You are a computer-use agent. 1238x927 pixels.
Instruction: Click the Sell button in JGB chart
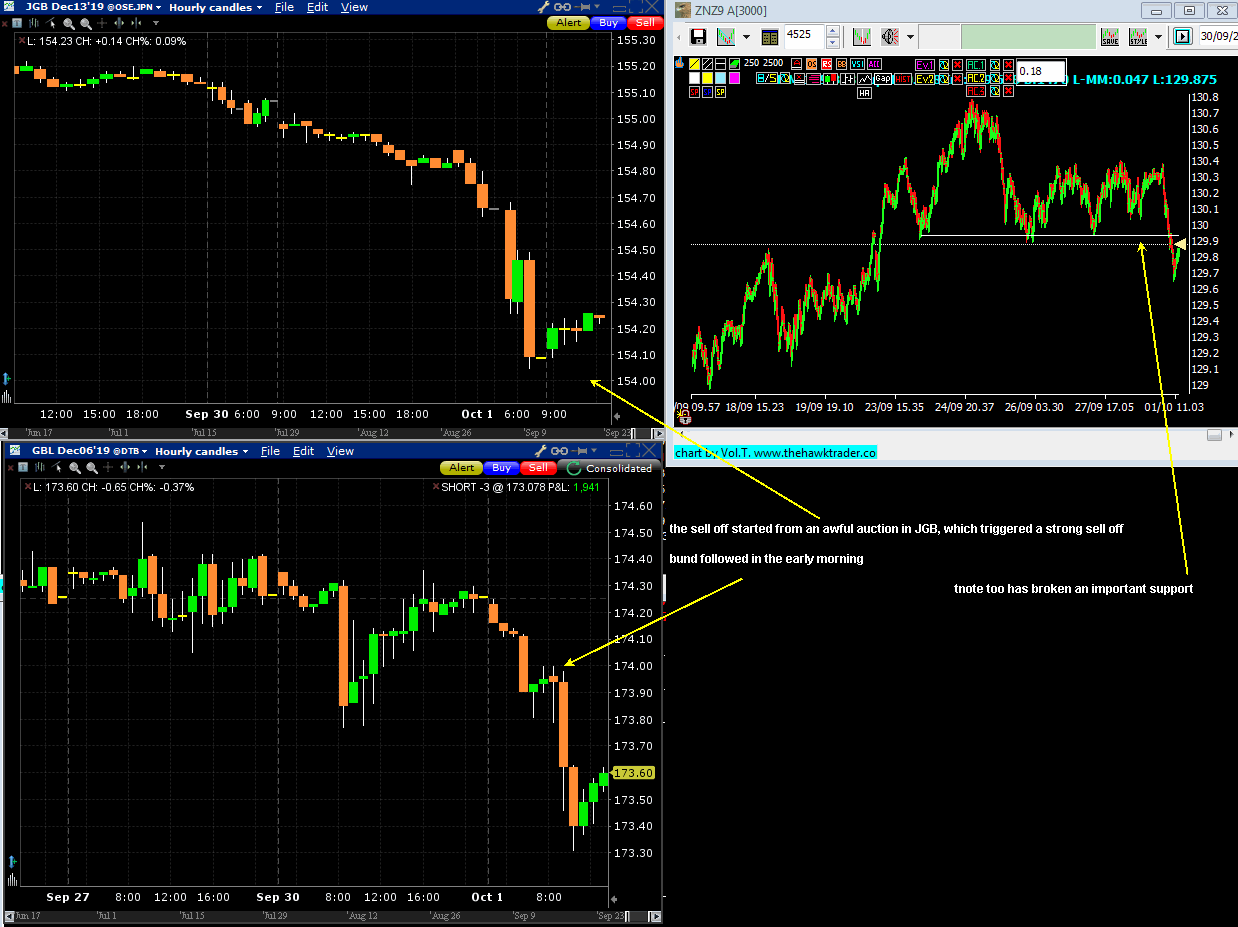tap(645, 23)
